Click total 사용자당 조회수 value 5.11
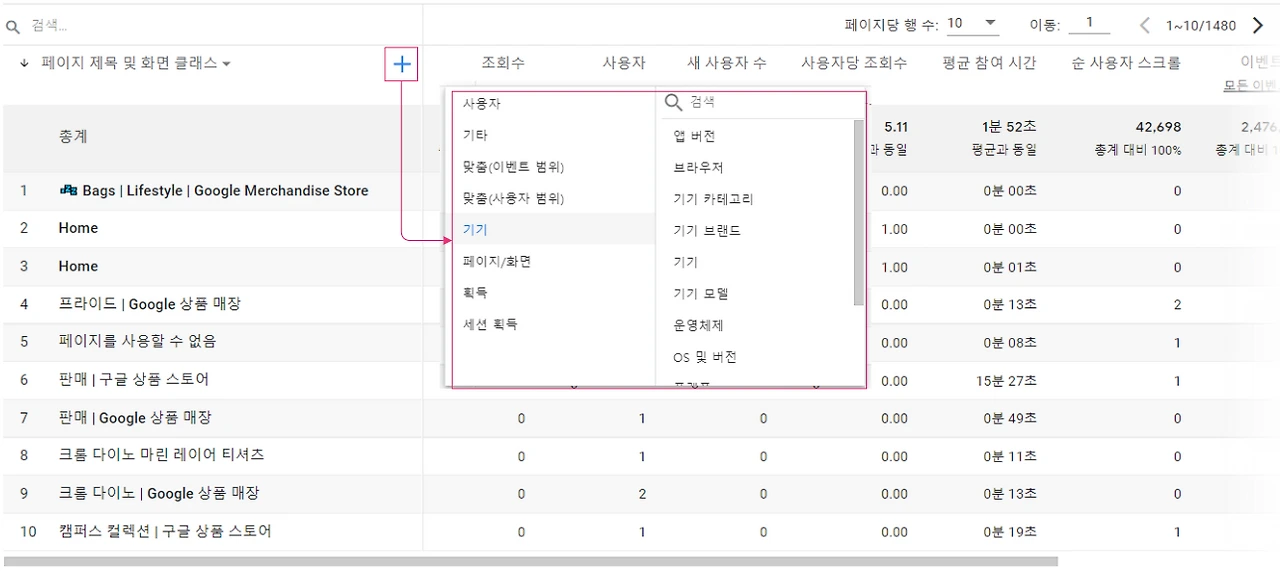Viewport: 1280px width, 583px height. (x=894, y=127)
